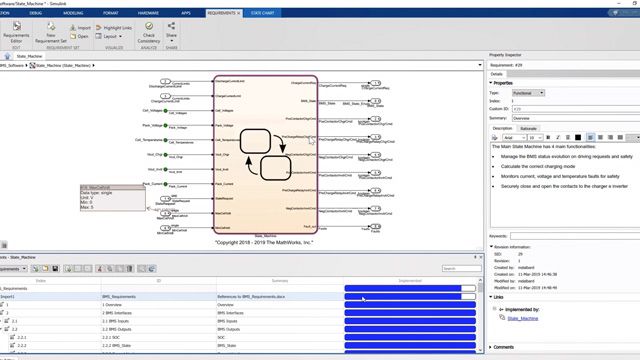Switch to the MODELING ribbon tab
The width and height of the screenshot is (640, 360).
[x=73, y=13]
